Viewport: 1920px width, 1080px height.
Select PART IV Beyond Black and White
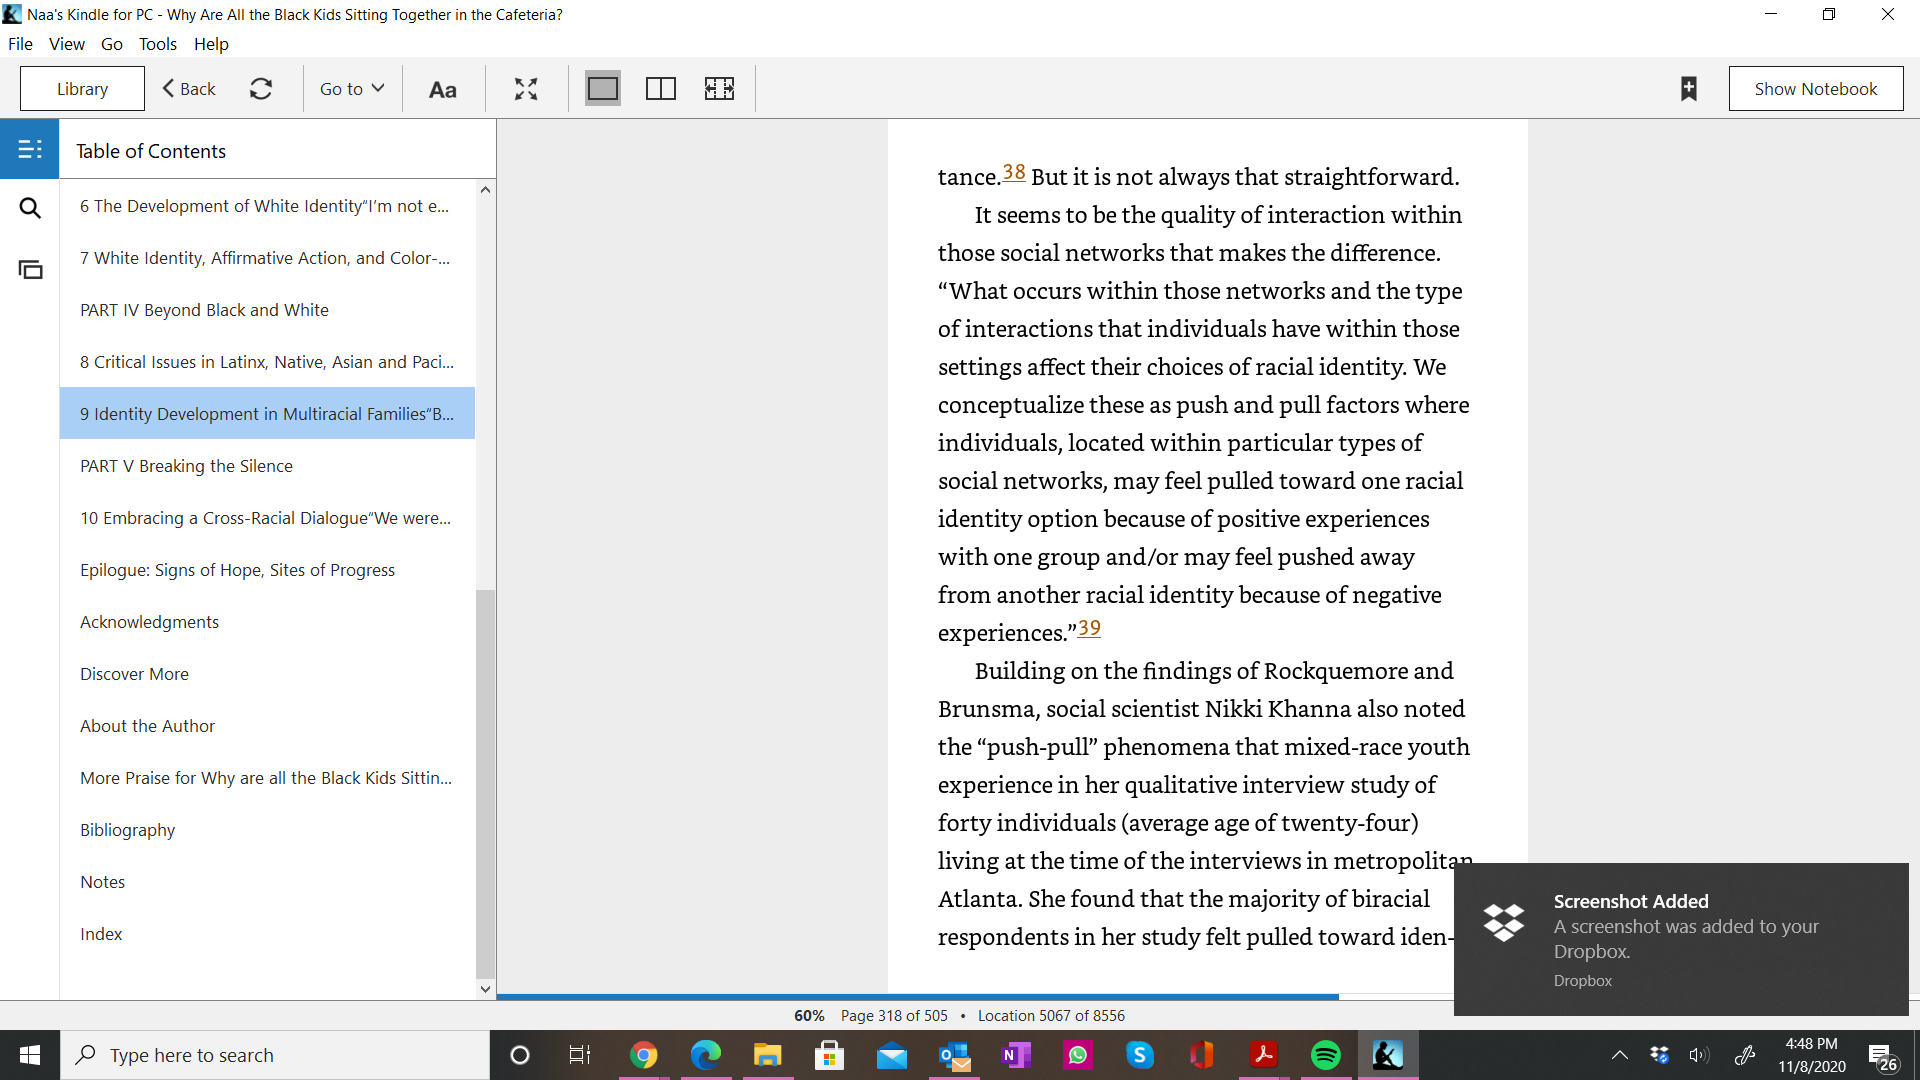point(267,310)
